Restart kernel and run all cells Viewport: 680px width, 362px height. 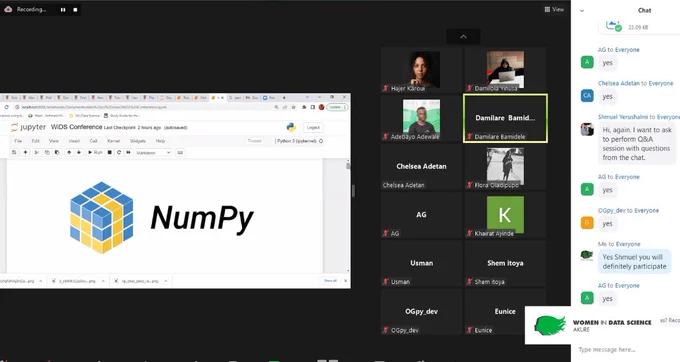point(128,153)
